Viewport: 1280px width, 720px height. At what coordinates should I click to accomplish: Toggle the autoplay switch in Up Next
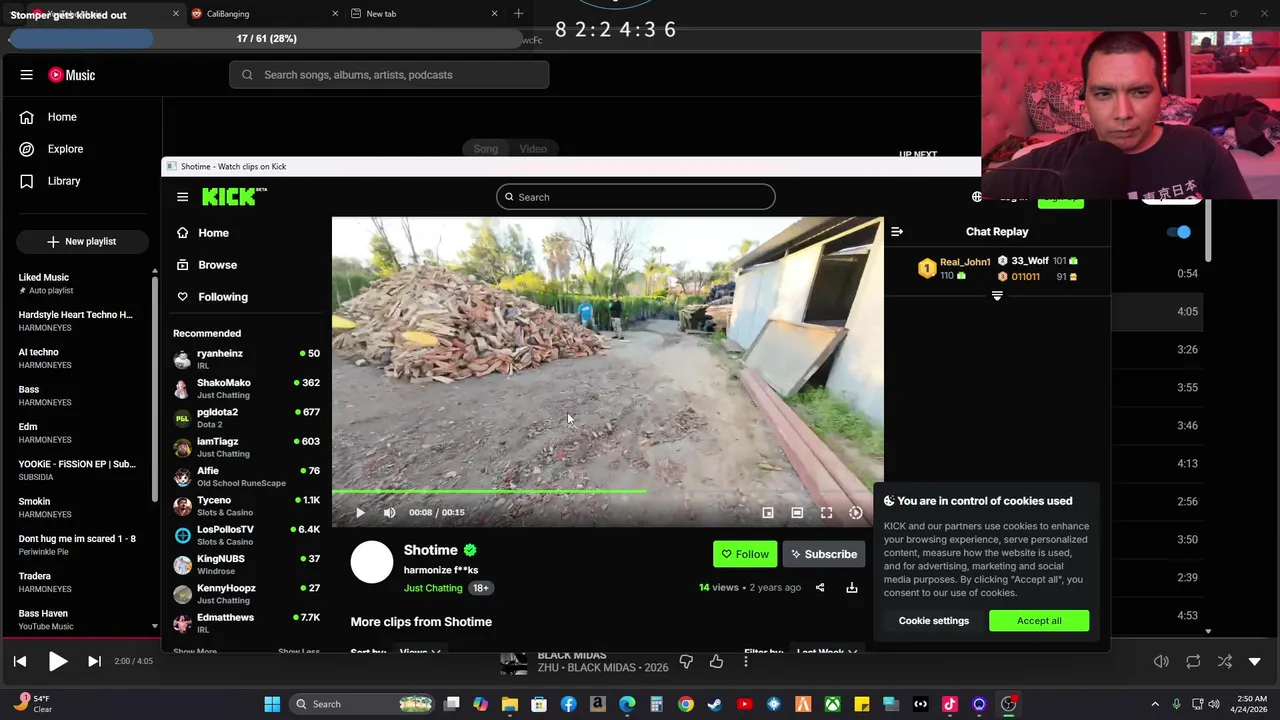click(1179, 232)
